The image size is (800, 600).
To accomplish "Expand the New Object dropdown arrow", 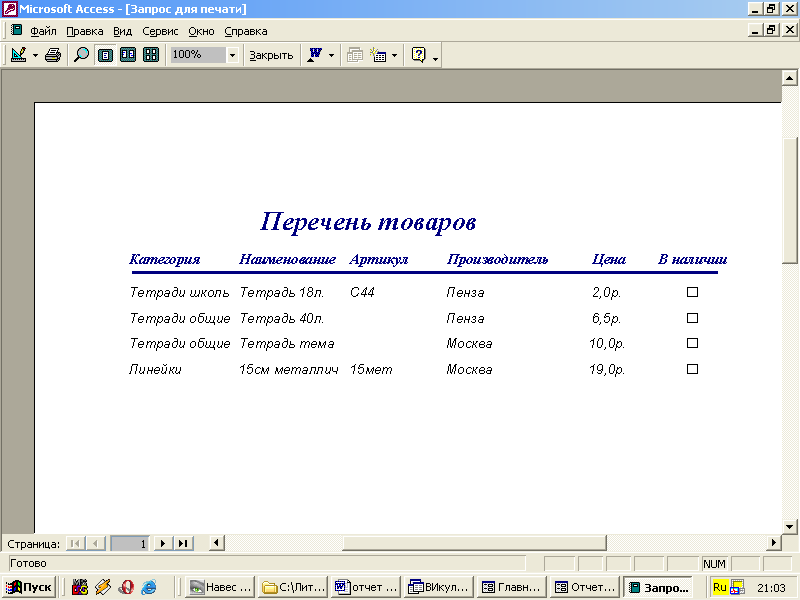I will (x=394, y=55).
